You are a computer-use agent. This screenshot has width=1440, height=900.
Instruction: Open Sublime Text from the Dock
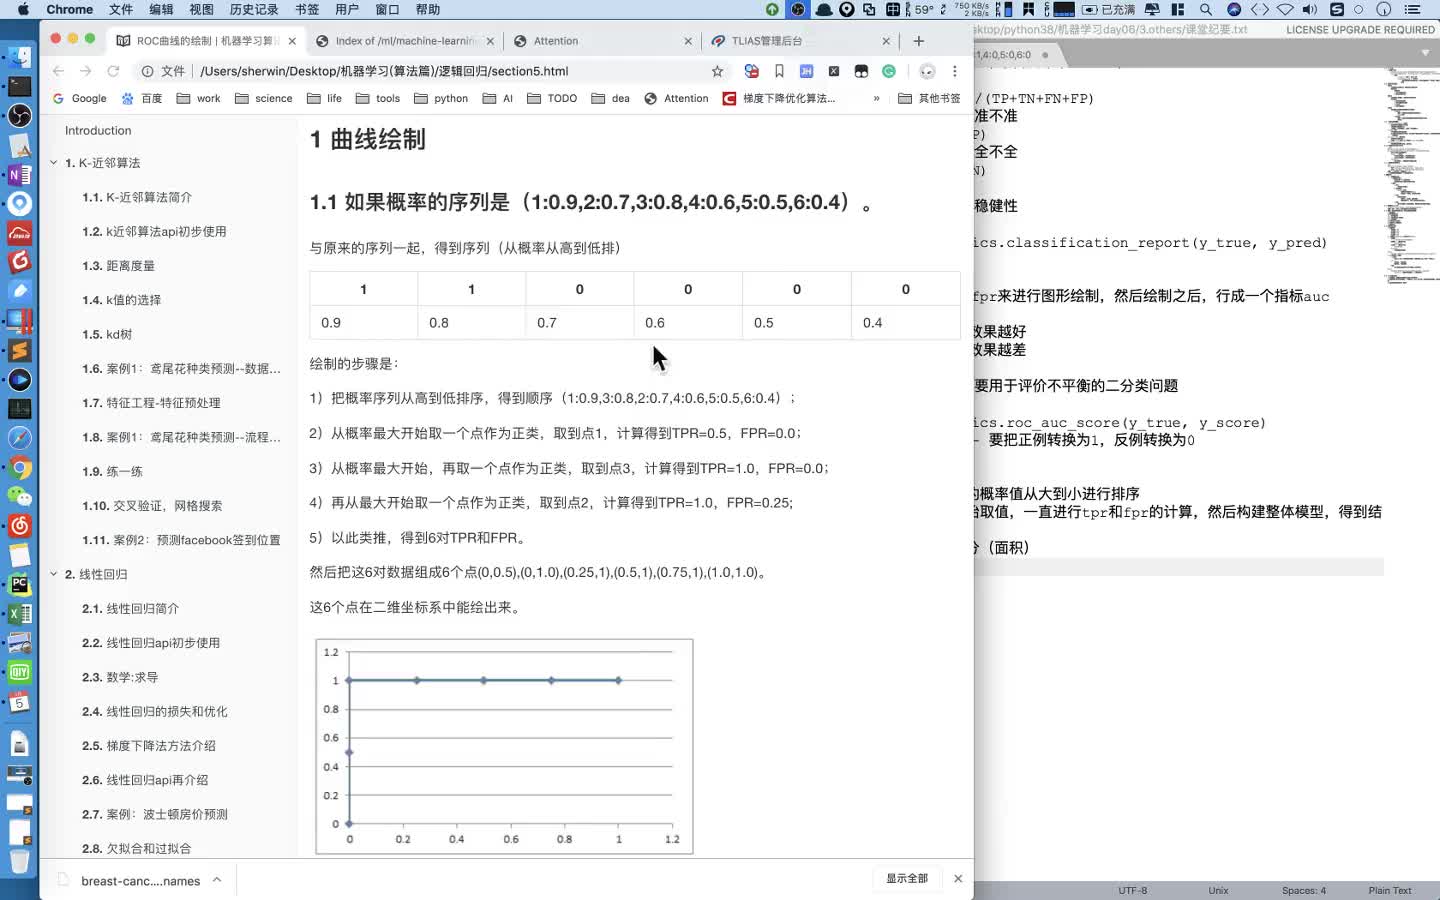point(20,350)
